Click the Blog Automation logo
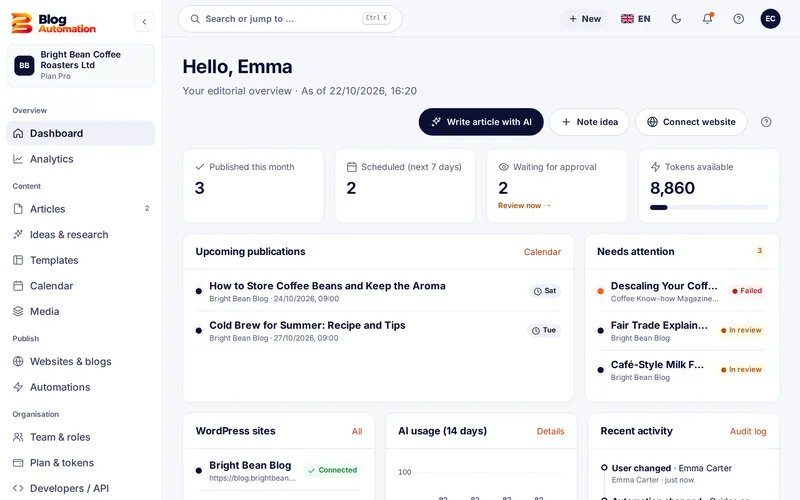Screen dimensions: 800x500 pos(53,23)
